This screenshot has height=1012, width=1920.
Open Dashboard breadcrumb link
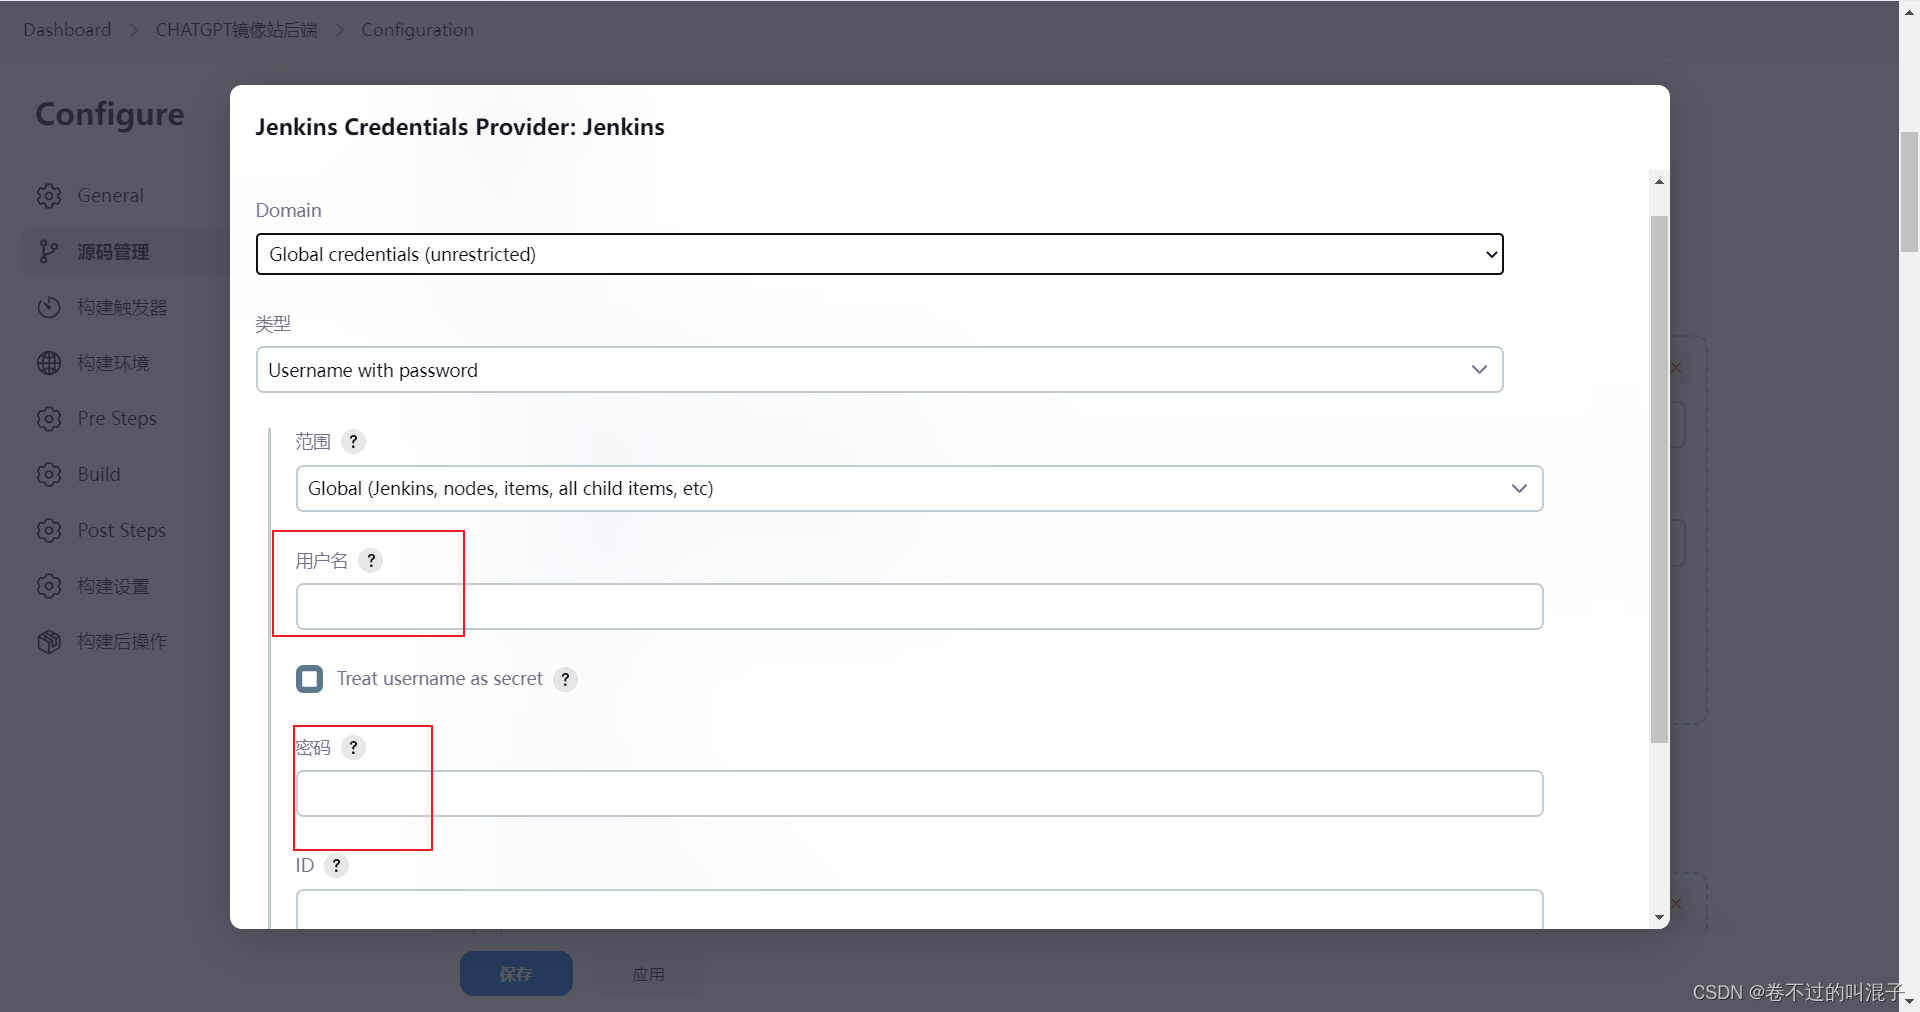[67, 30]
